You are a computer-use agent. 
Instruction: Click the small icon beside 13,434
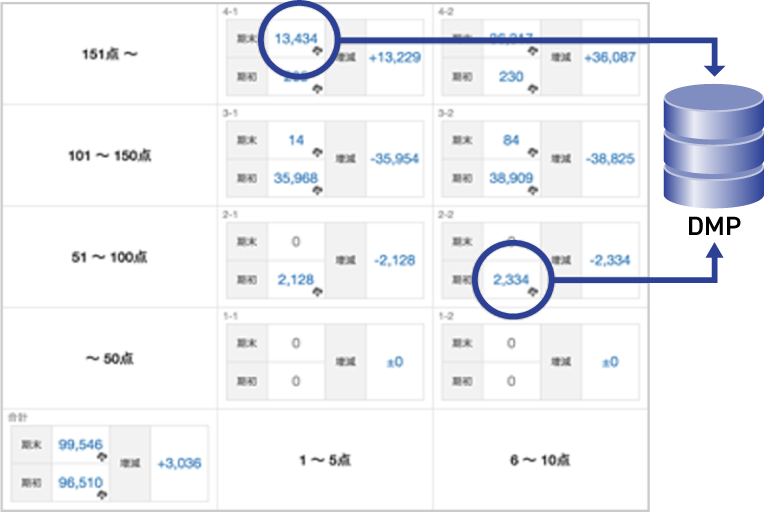[x=316, y=50]
